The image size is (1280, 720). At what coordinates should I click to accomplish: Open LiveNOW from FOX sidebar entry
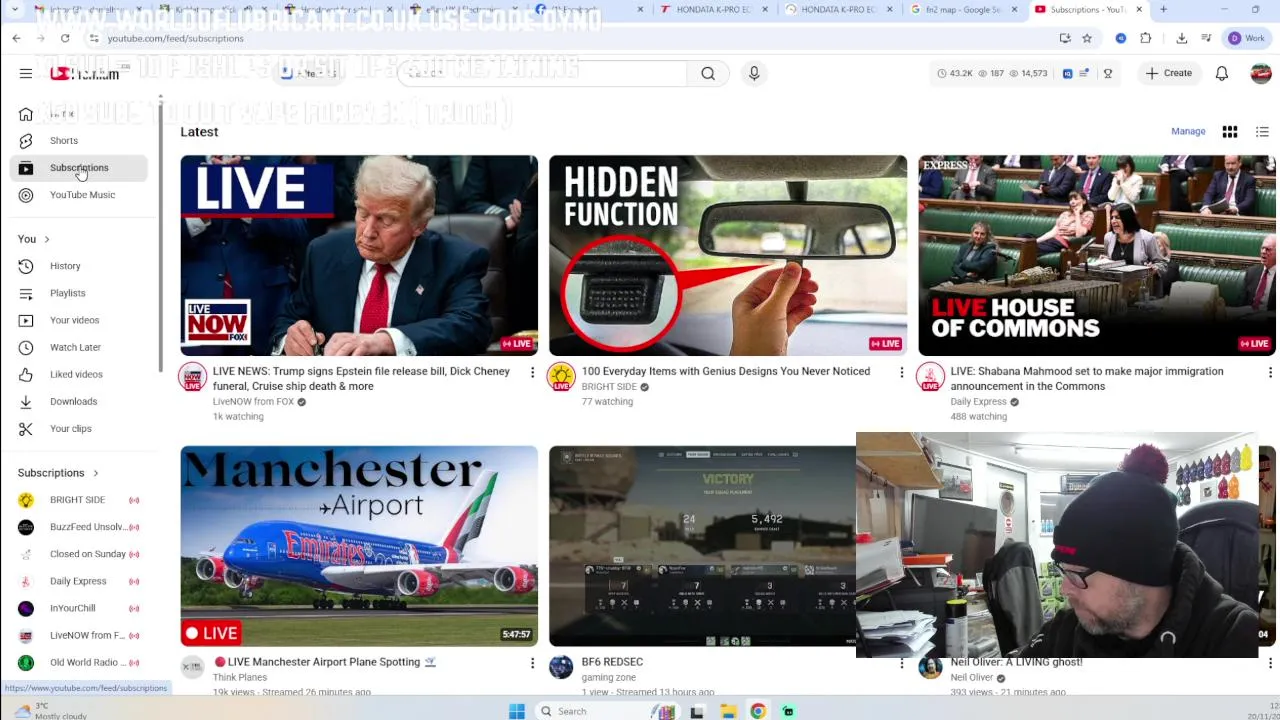click(80, 635)
